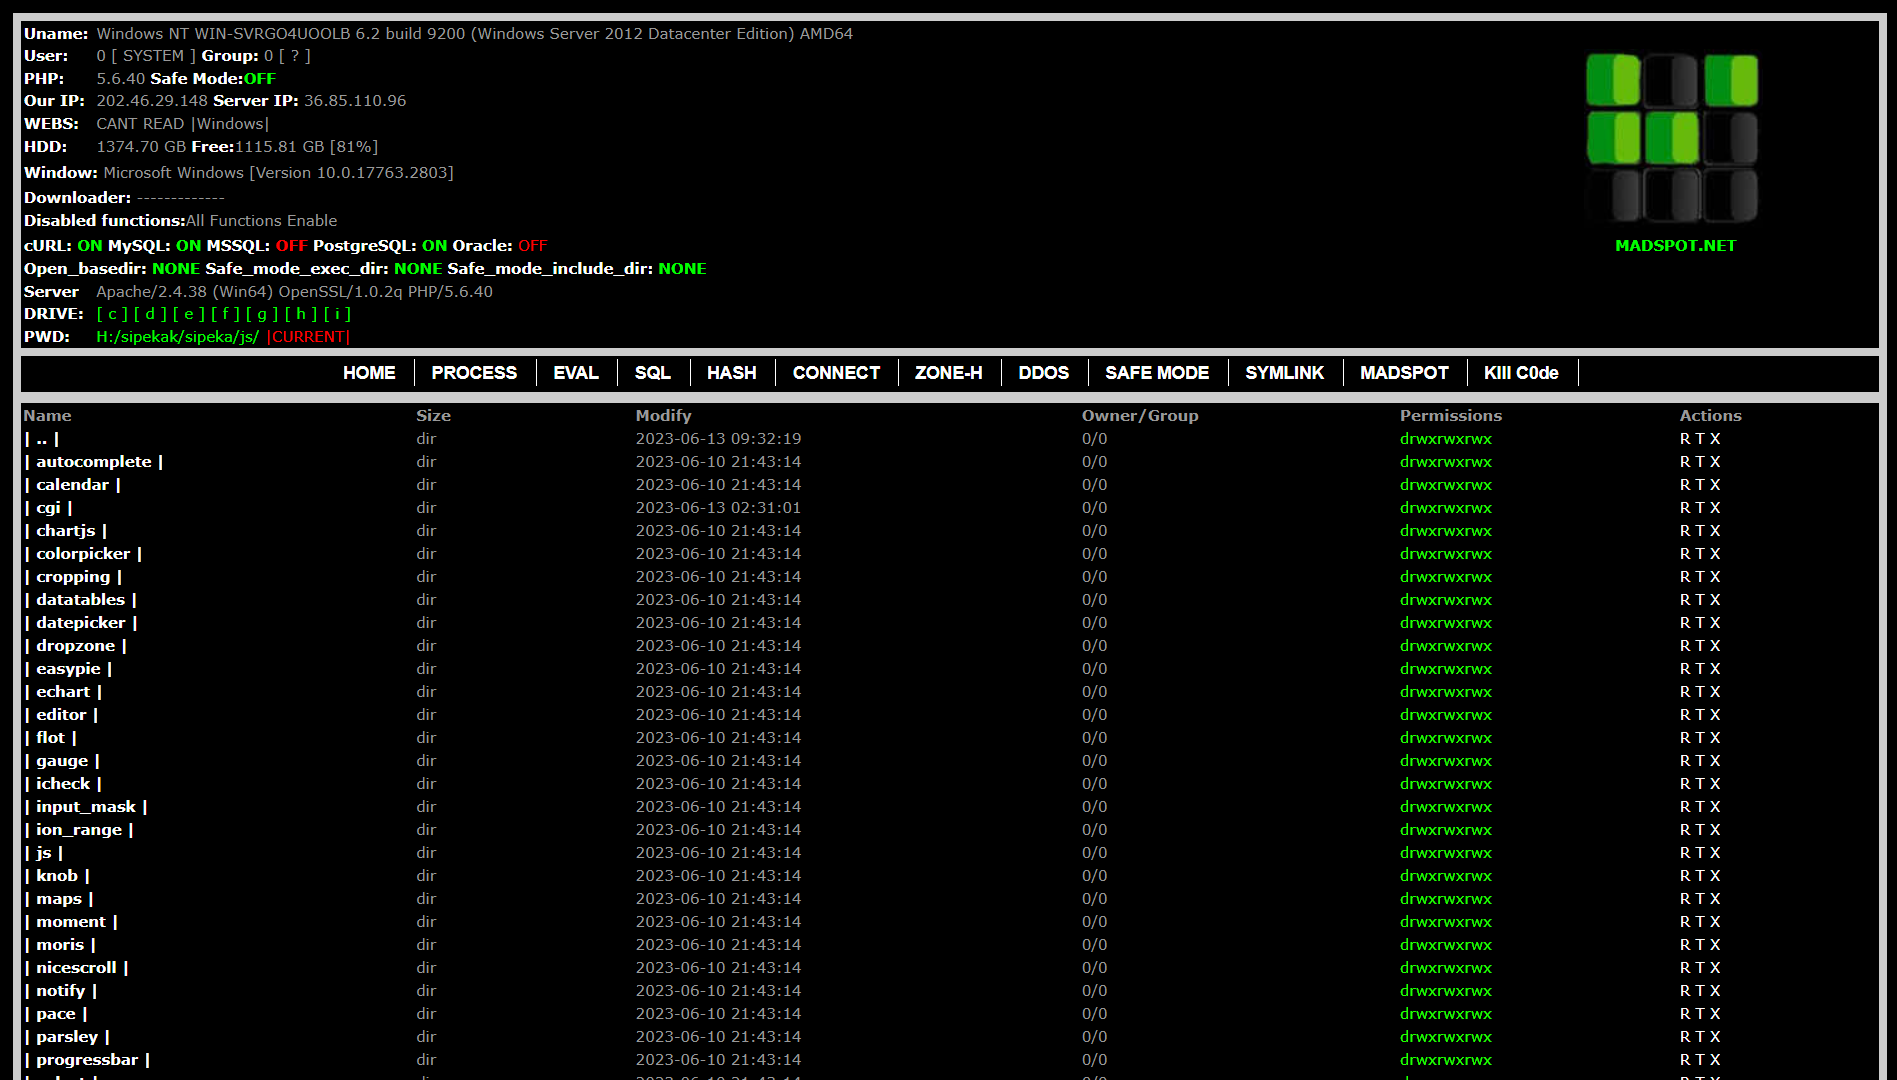Click T action for the parsley row
Image resolution: width=1897 pixels, height=1080 pixels.
(1700, 1037)
